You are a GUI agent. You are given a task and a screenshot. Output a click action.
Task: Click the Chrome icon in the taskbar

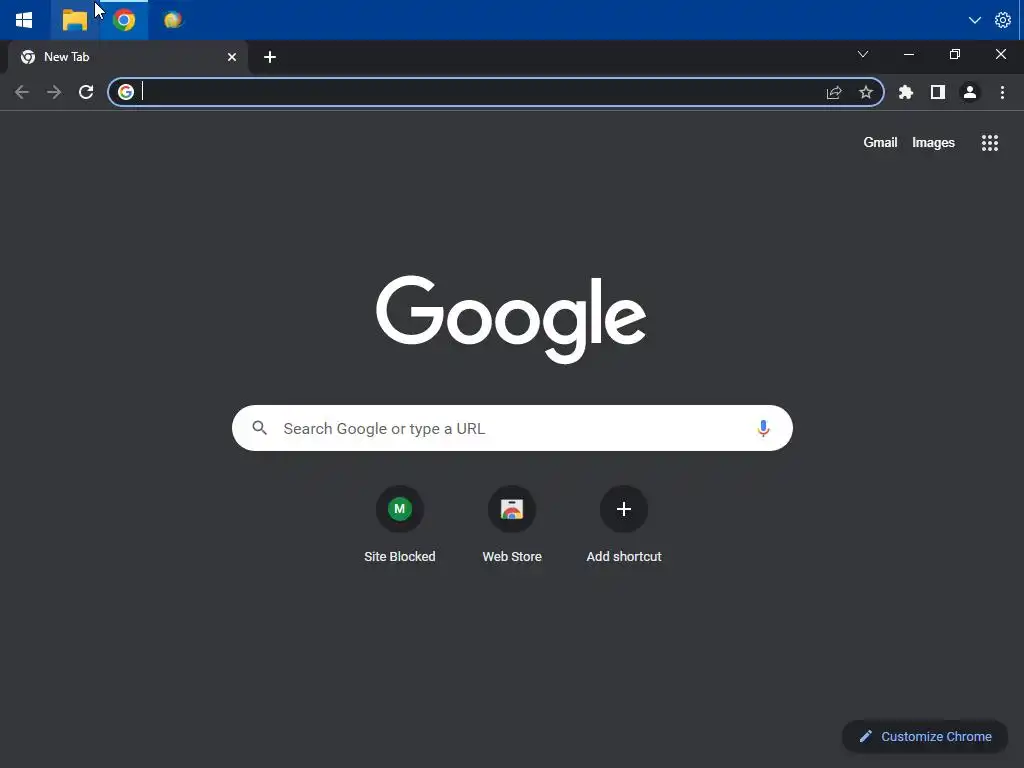click(124, 20)
